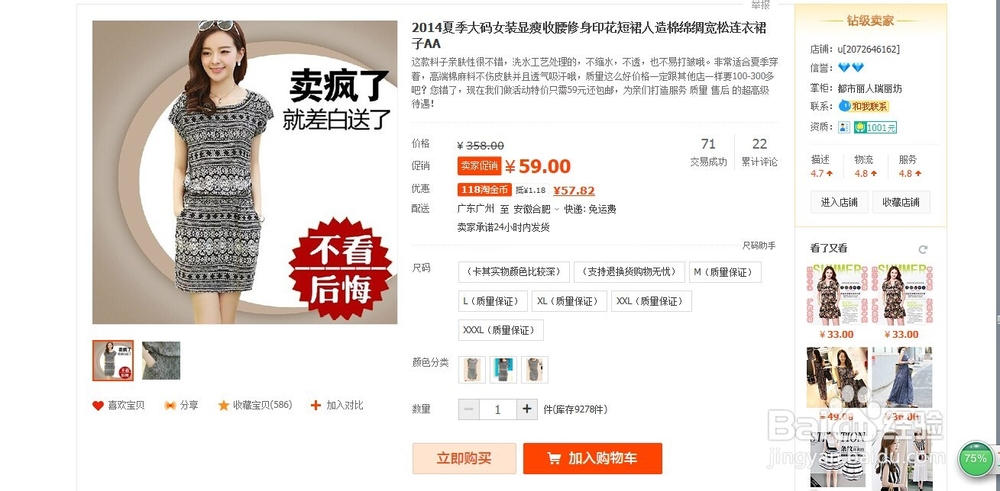The width and height of the screenshot is (1000, 491).
Task: Decrease quantity with the minus stepper
Action: (x=469, y=409)
